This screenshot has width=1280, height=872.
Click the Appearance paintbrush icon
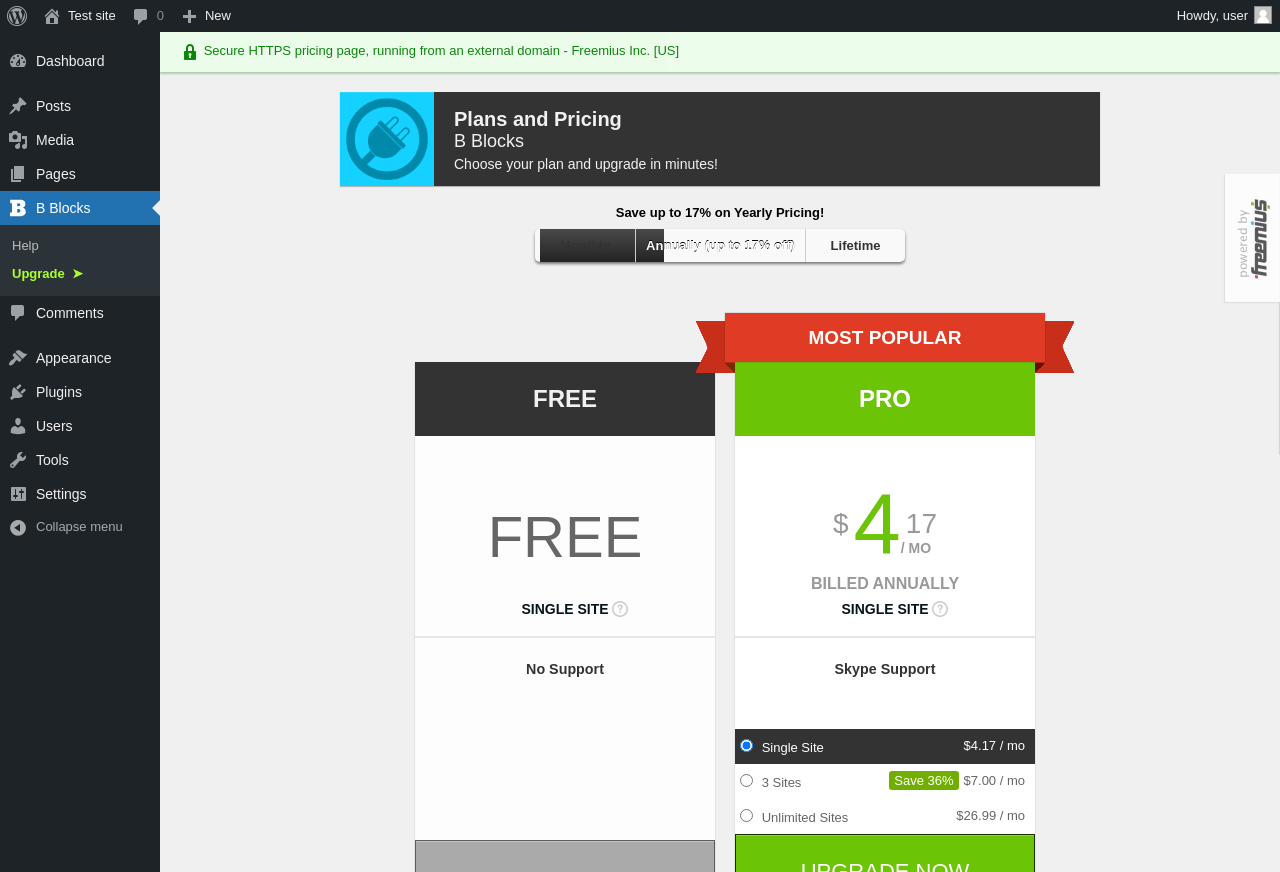(x=18, y=358)
